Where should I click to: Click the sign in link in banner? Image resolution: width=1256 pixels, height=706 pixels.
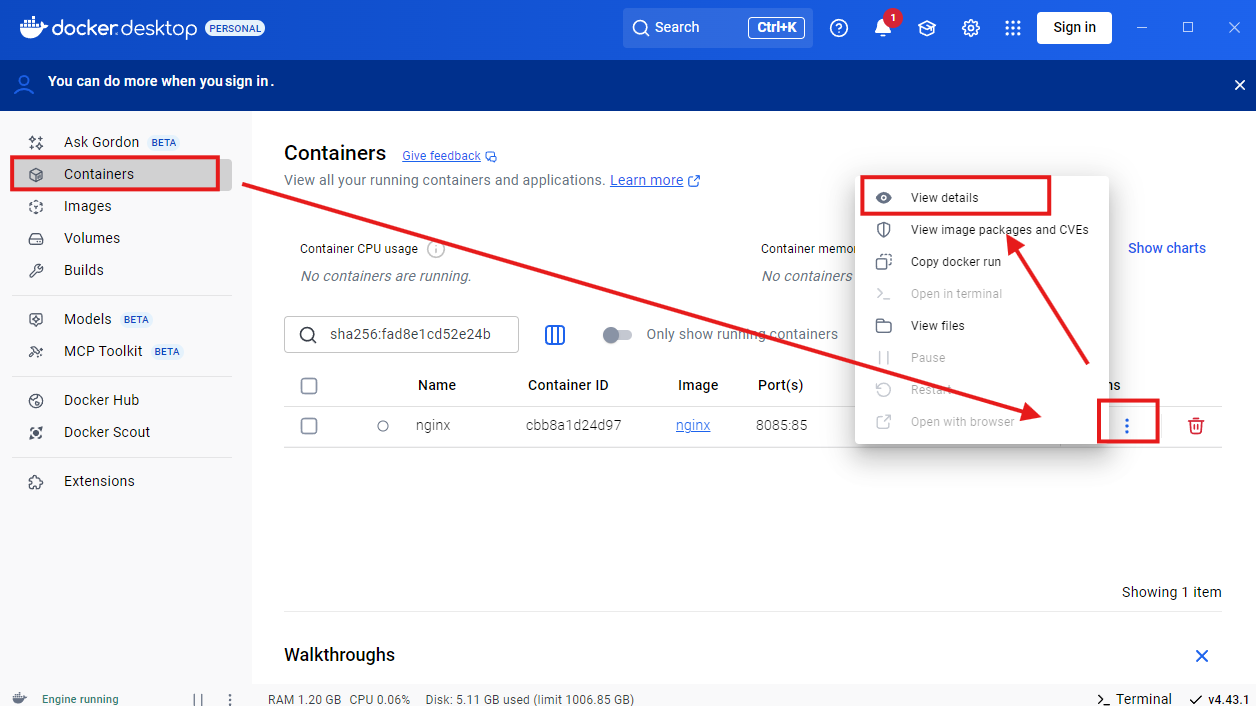(248, 81)
